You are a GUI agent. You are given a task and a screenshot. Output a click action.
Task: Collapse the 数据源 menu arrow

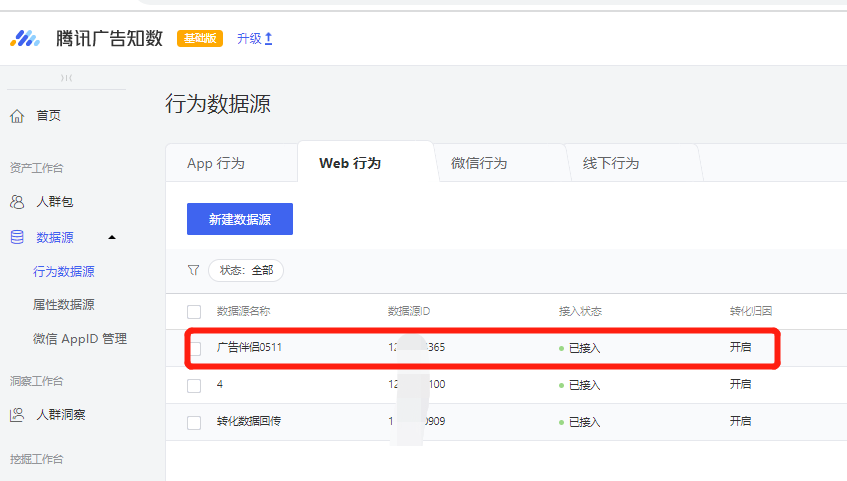pos(111,237)
